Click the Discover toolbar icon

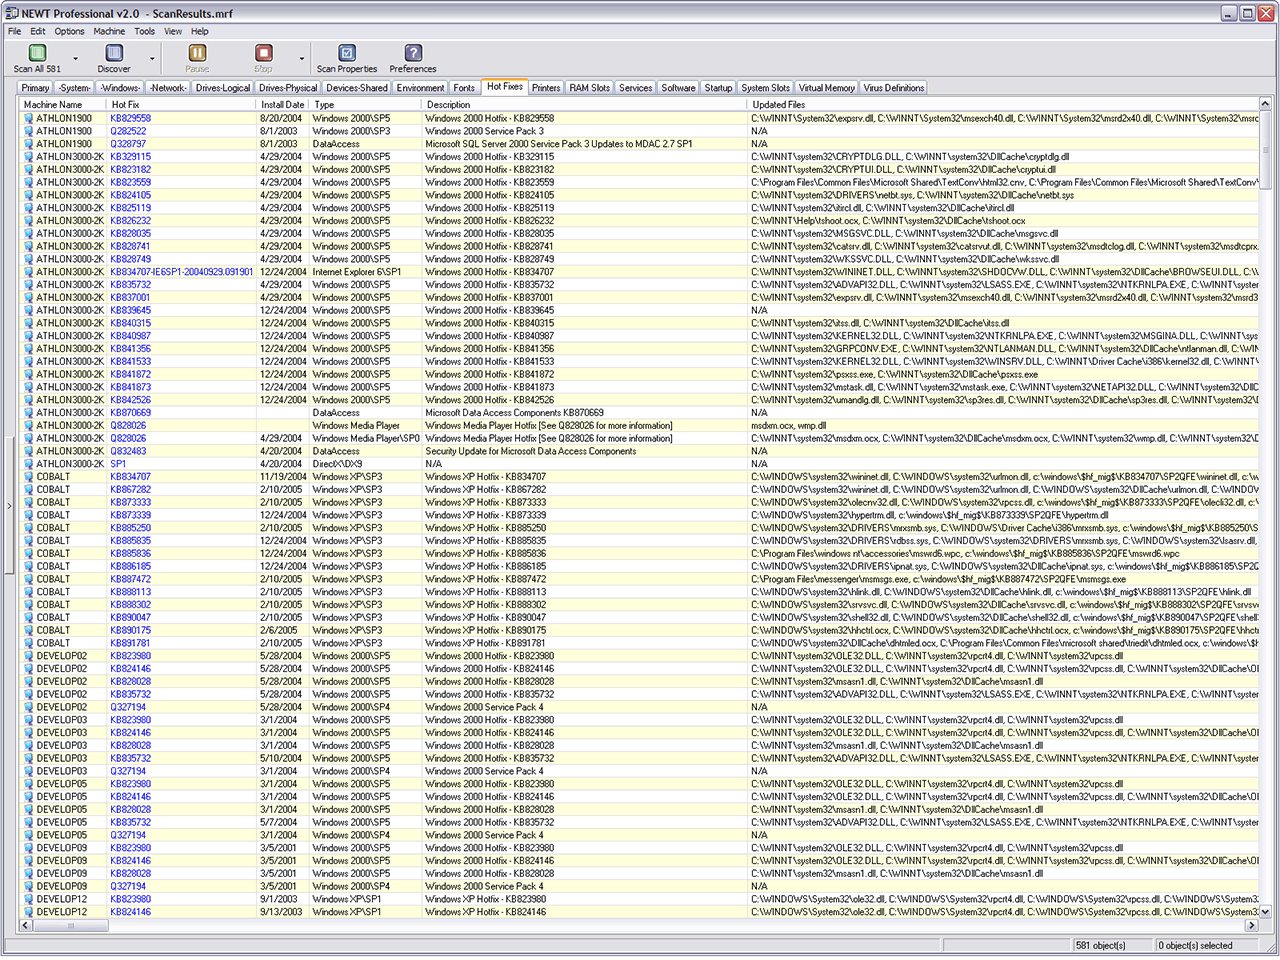click(x=114, y=54)
